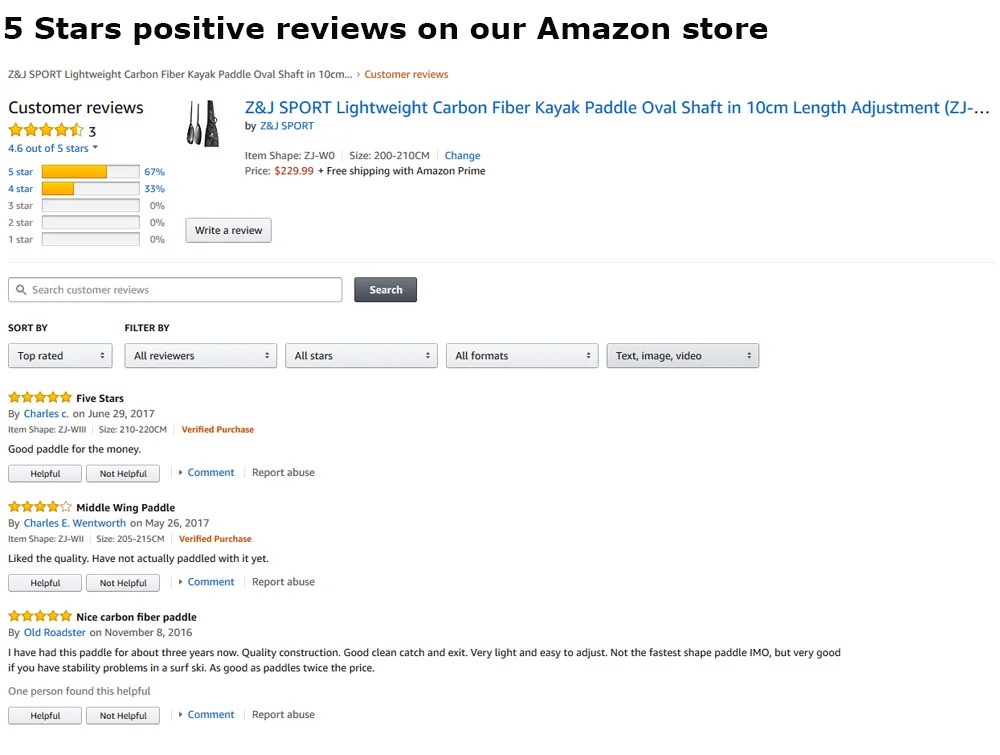Mark Old Roadster review as Not Helpful
Screen dimensions: 1000x755
click(122, 715)
